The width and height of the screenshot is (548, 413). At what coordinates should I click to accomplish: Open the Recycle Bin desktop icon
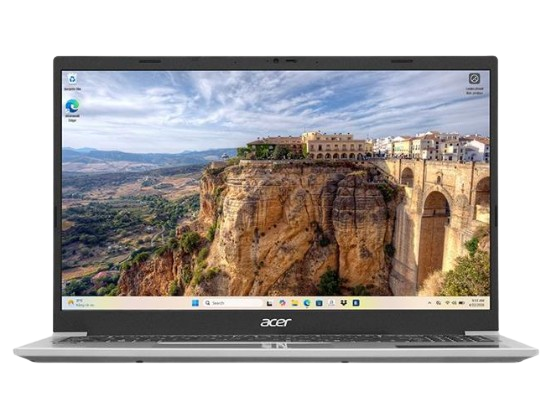point(72,82)
